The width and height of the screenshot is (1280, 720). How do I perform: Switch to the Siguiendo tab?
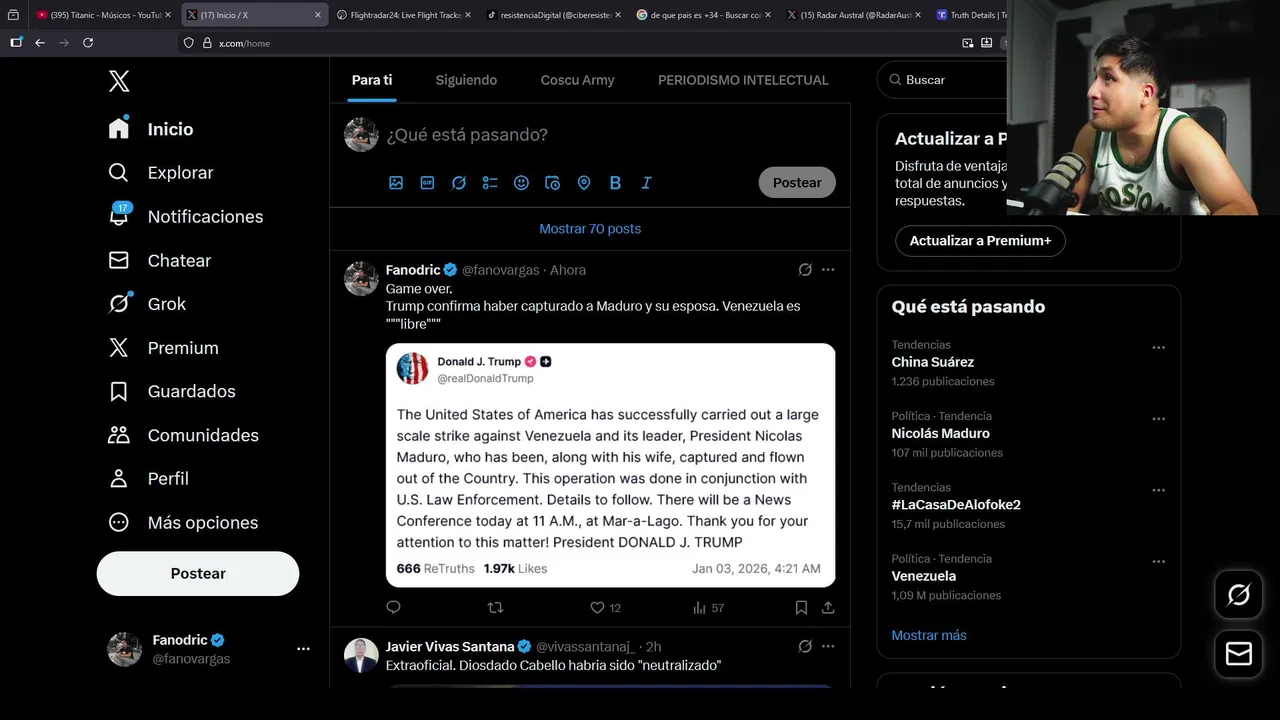pos(466,80)
